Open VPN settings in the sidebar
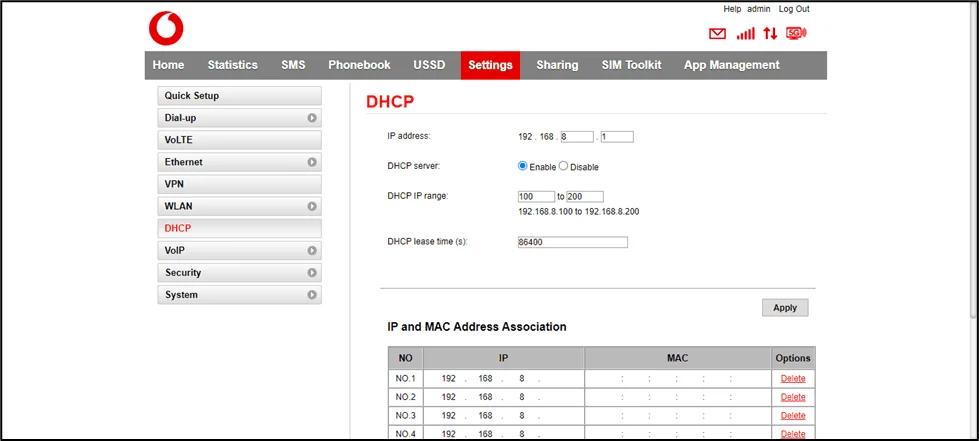979x441 pixels. [239, 184]
